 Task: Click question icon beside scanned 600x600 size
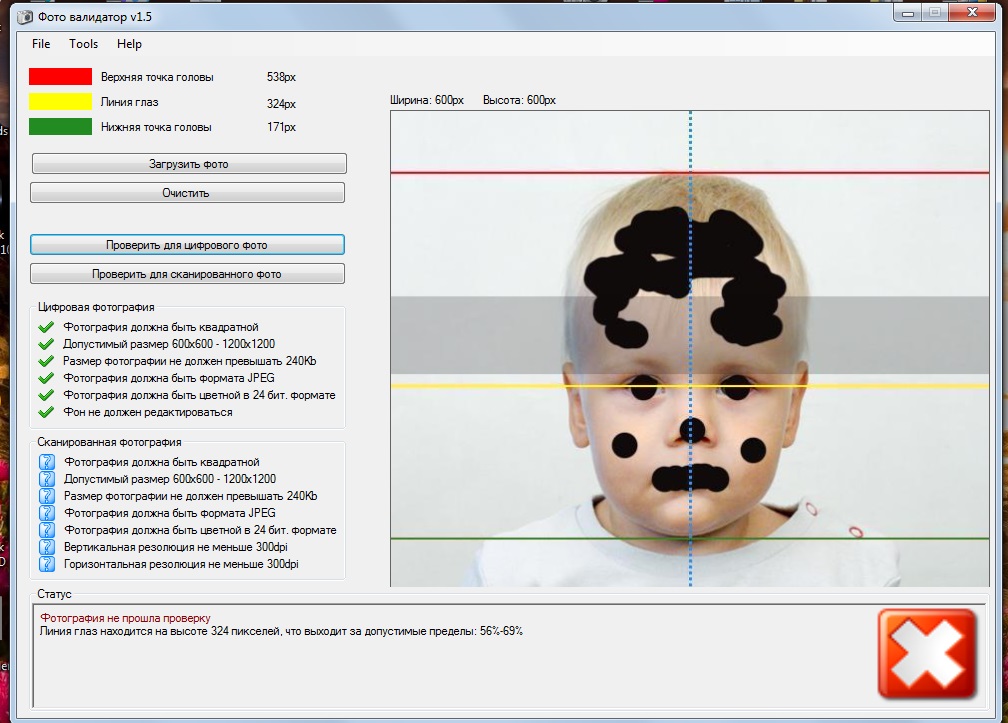tap(47, 479)
